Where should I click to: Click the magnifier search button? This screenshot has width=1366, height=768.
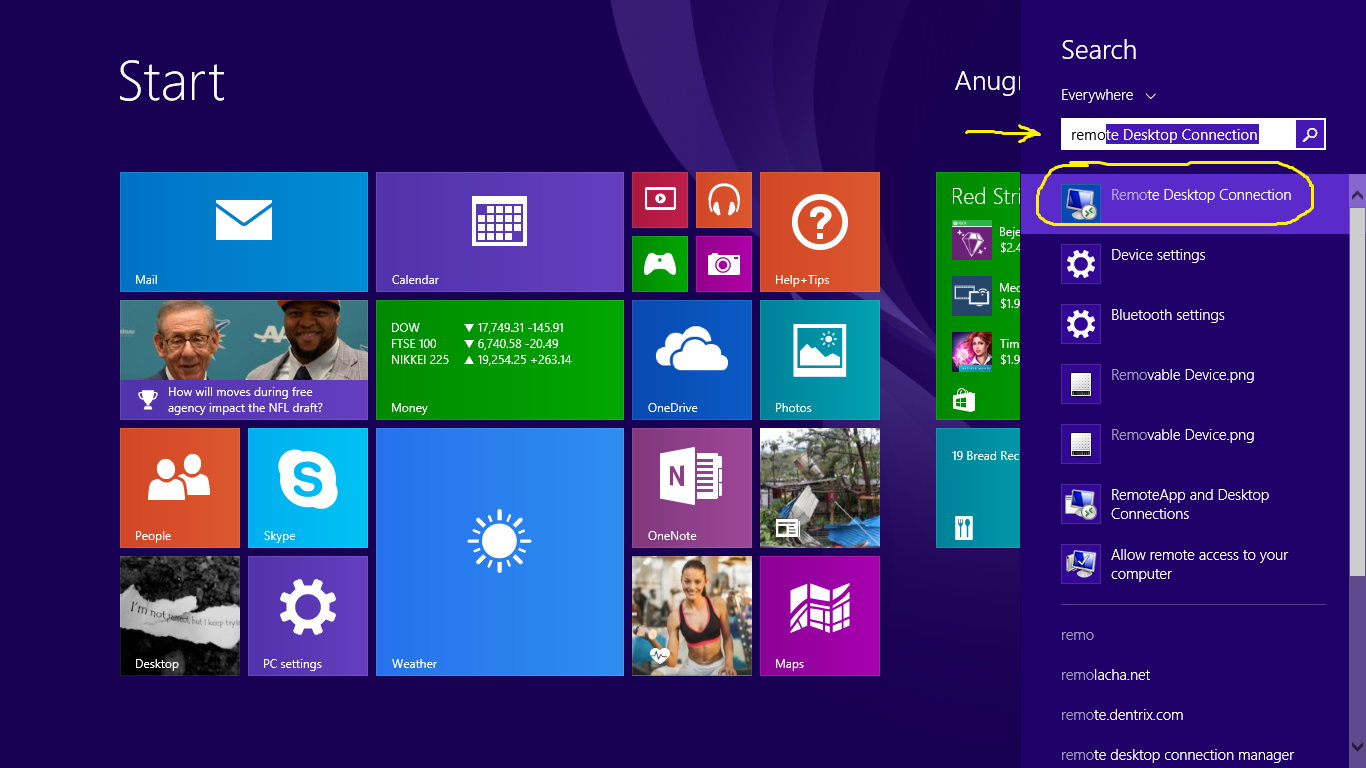click(1310, 134)
